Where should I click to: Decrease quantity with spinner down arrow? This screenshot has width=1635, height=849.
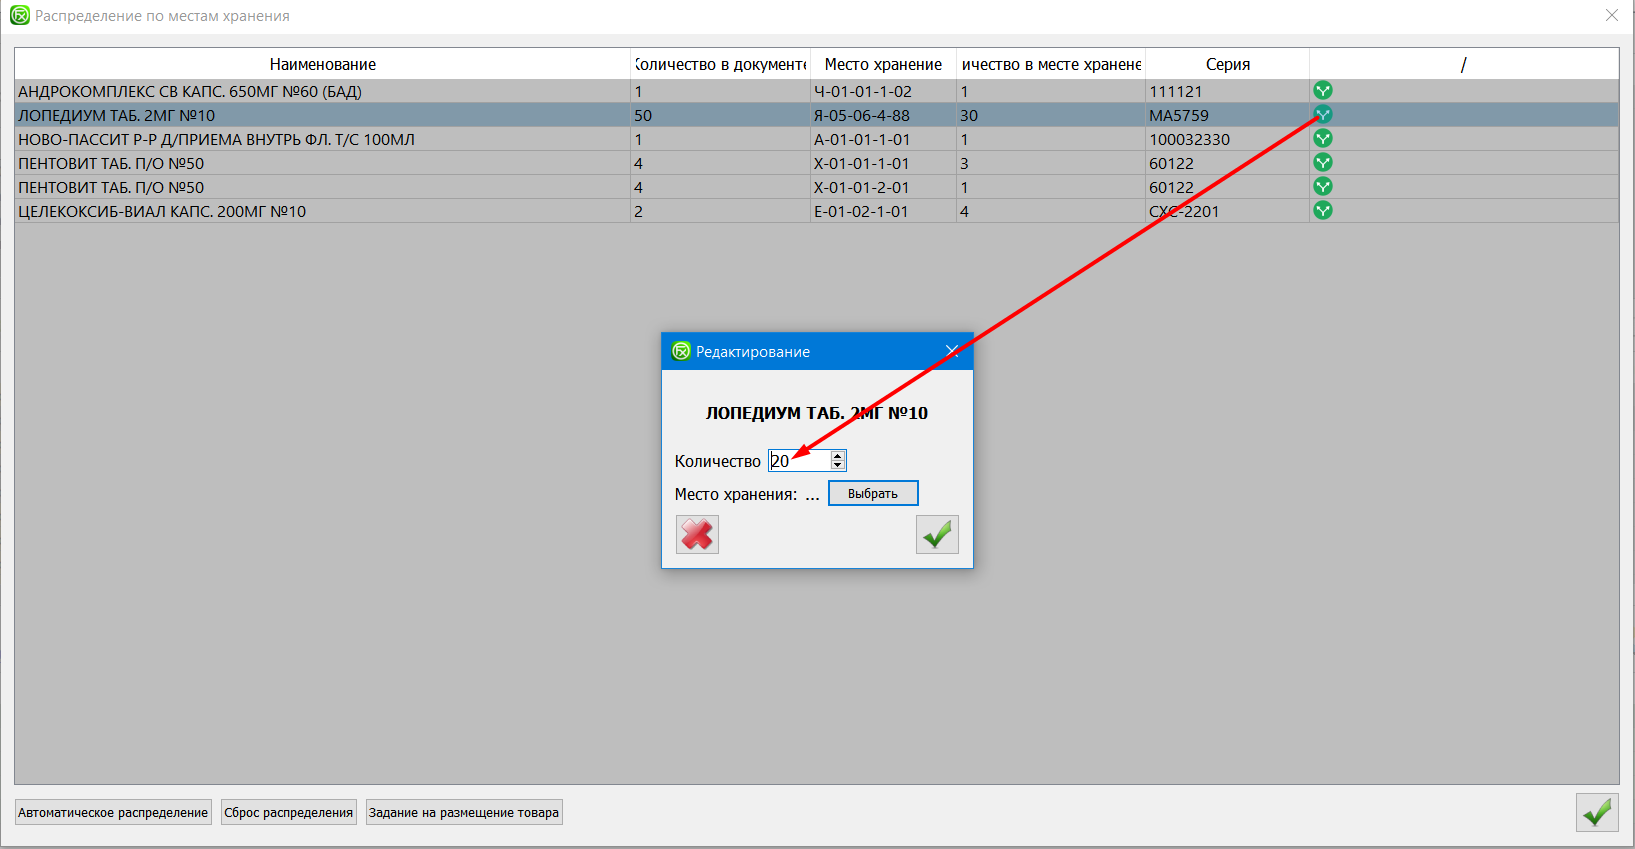pos(838,465)
